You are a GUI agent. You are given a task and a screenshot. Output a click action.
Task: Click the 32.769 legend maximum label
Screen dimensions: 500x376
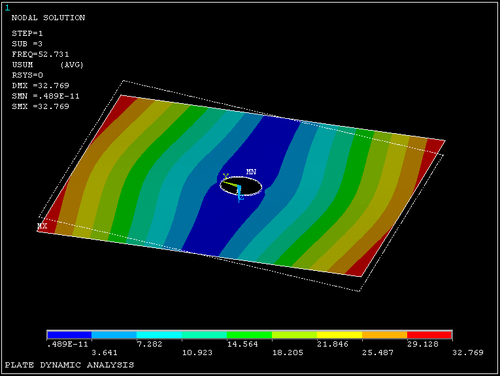(x=468, y=352)
